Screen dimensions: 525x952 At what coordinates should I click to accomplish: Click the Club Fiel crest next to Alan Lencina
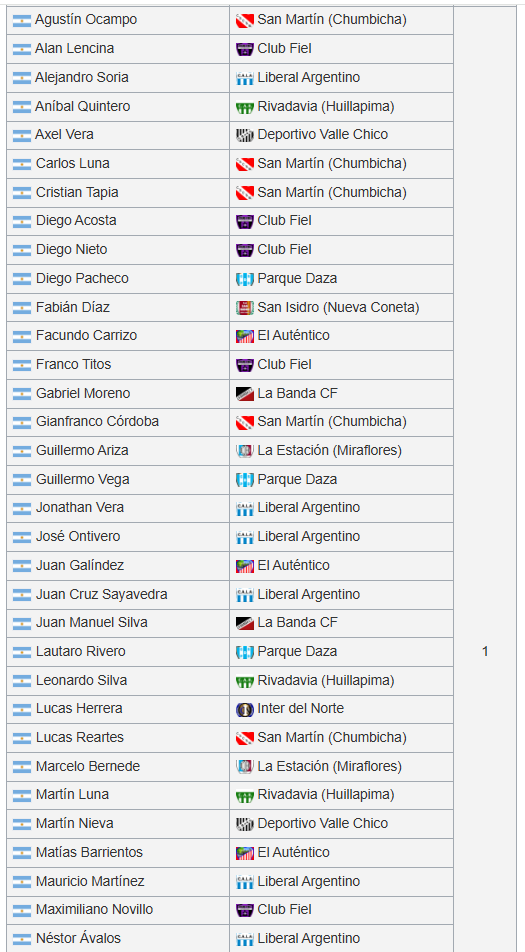pyautogui.click(x=245, y=49)
